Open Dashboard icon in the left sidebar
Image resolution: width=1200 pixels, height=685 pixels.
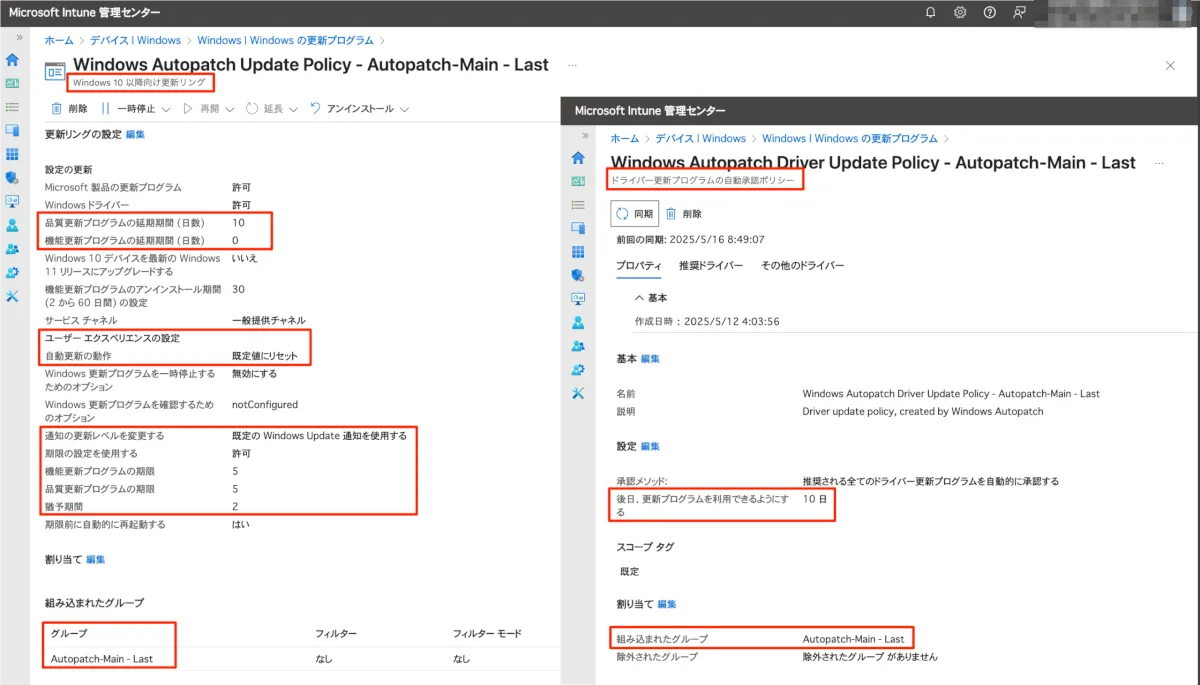tap(12, 83)
